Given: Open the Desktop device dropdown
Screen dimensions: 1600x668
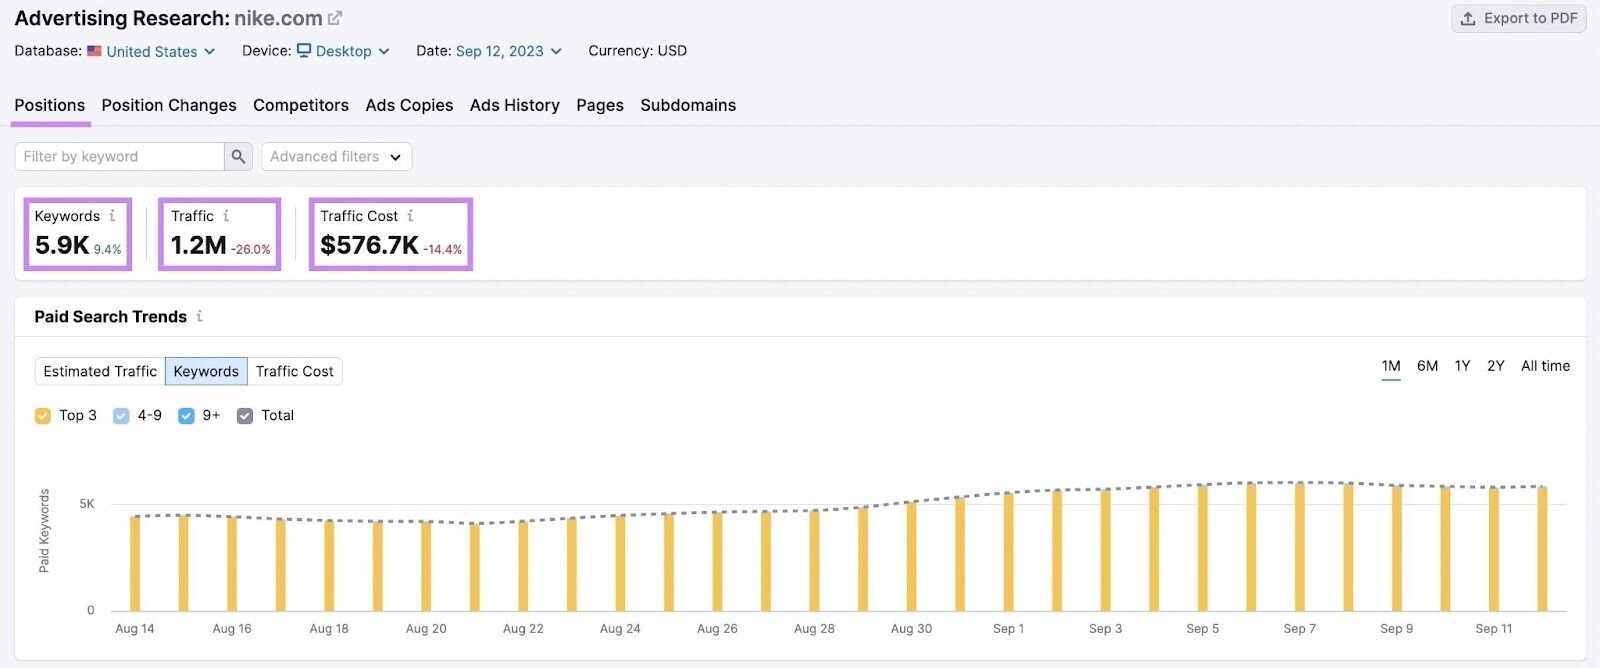Looking at the screenshot, I should tap(352, 51).
